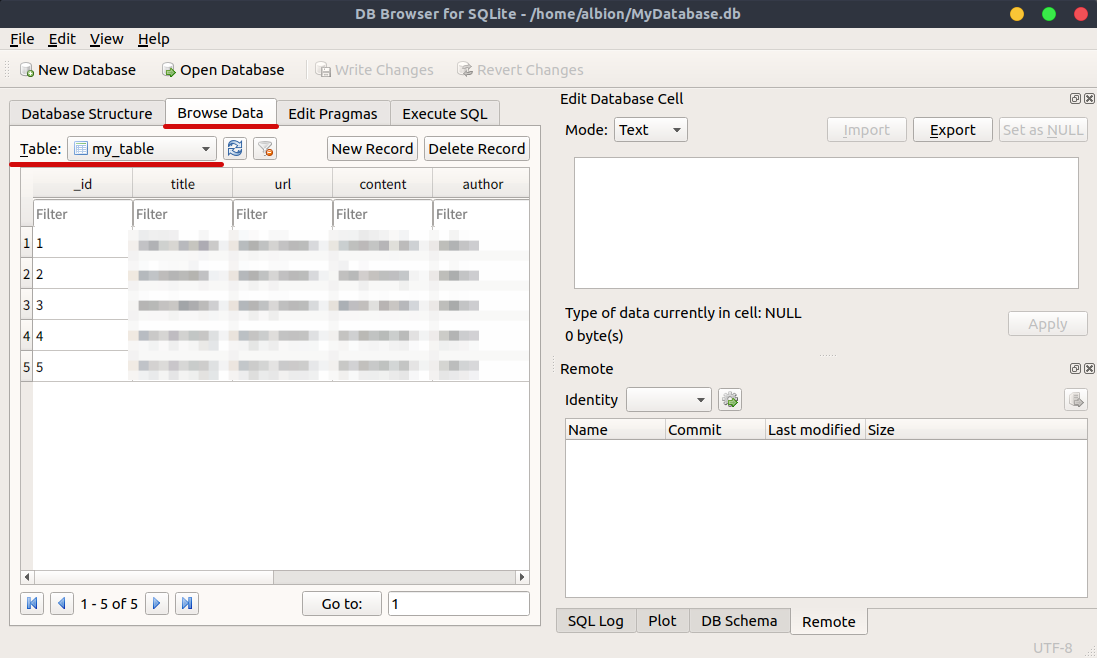
Task: Open the identity configuration gear
Action: 729,399
